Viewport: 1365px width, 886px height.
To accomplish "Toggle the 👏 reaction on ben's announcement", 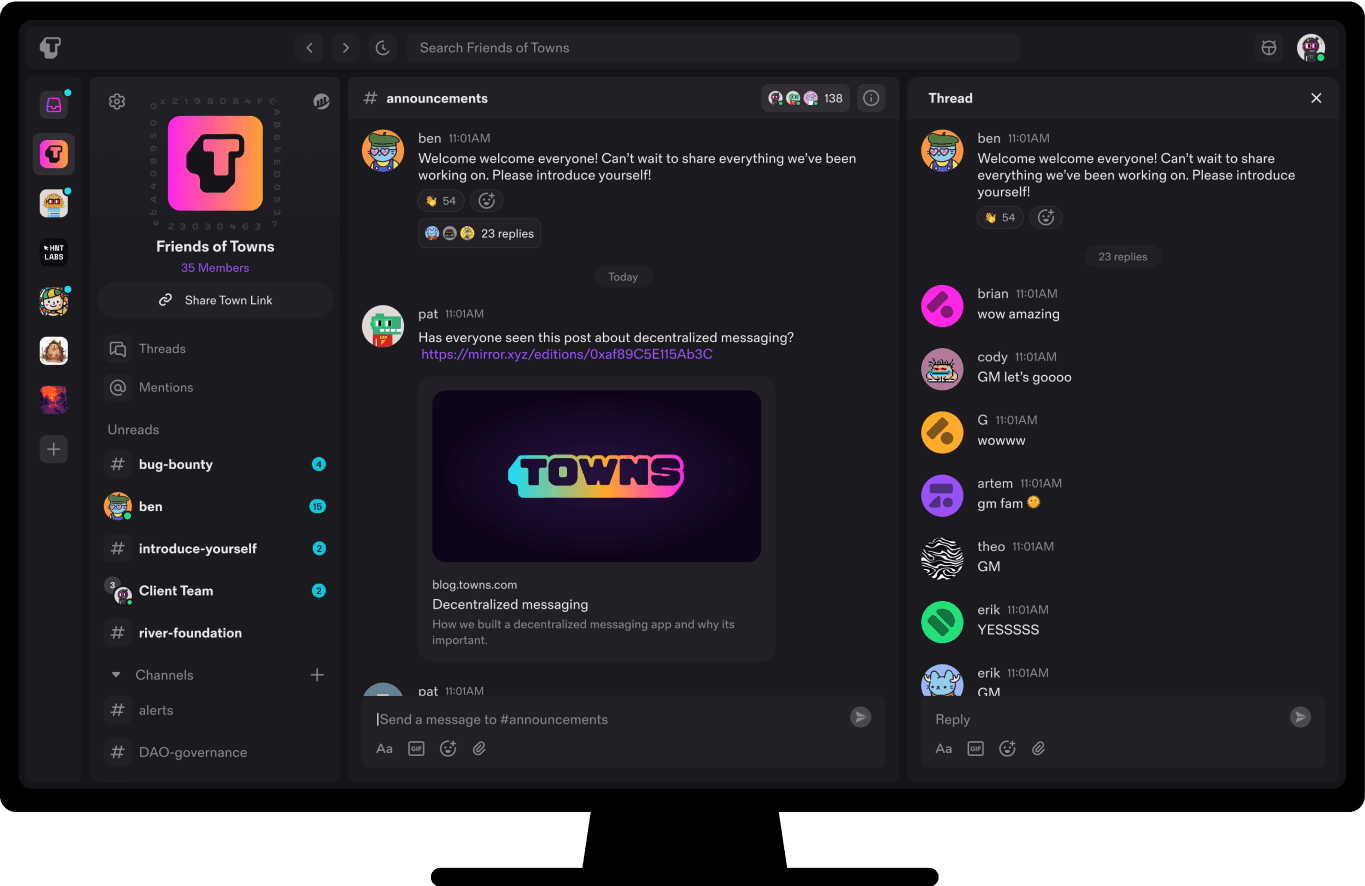I will [x=440, y=200].
